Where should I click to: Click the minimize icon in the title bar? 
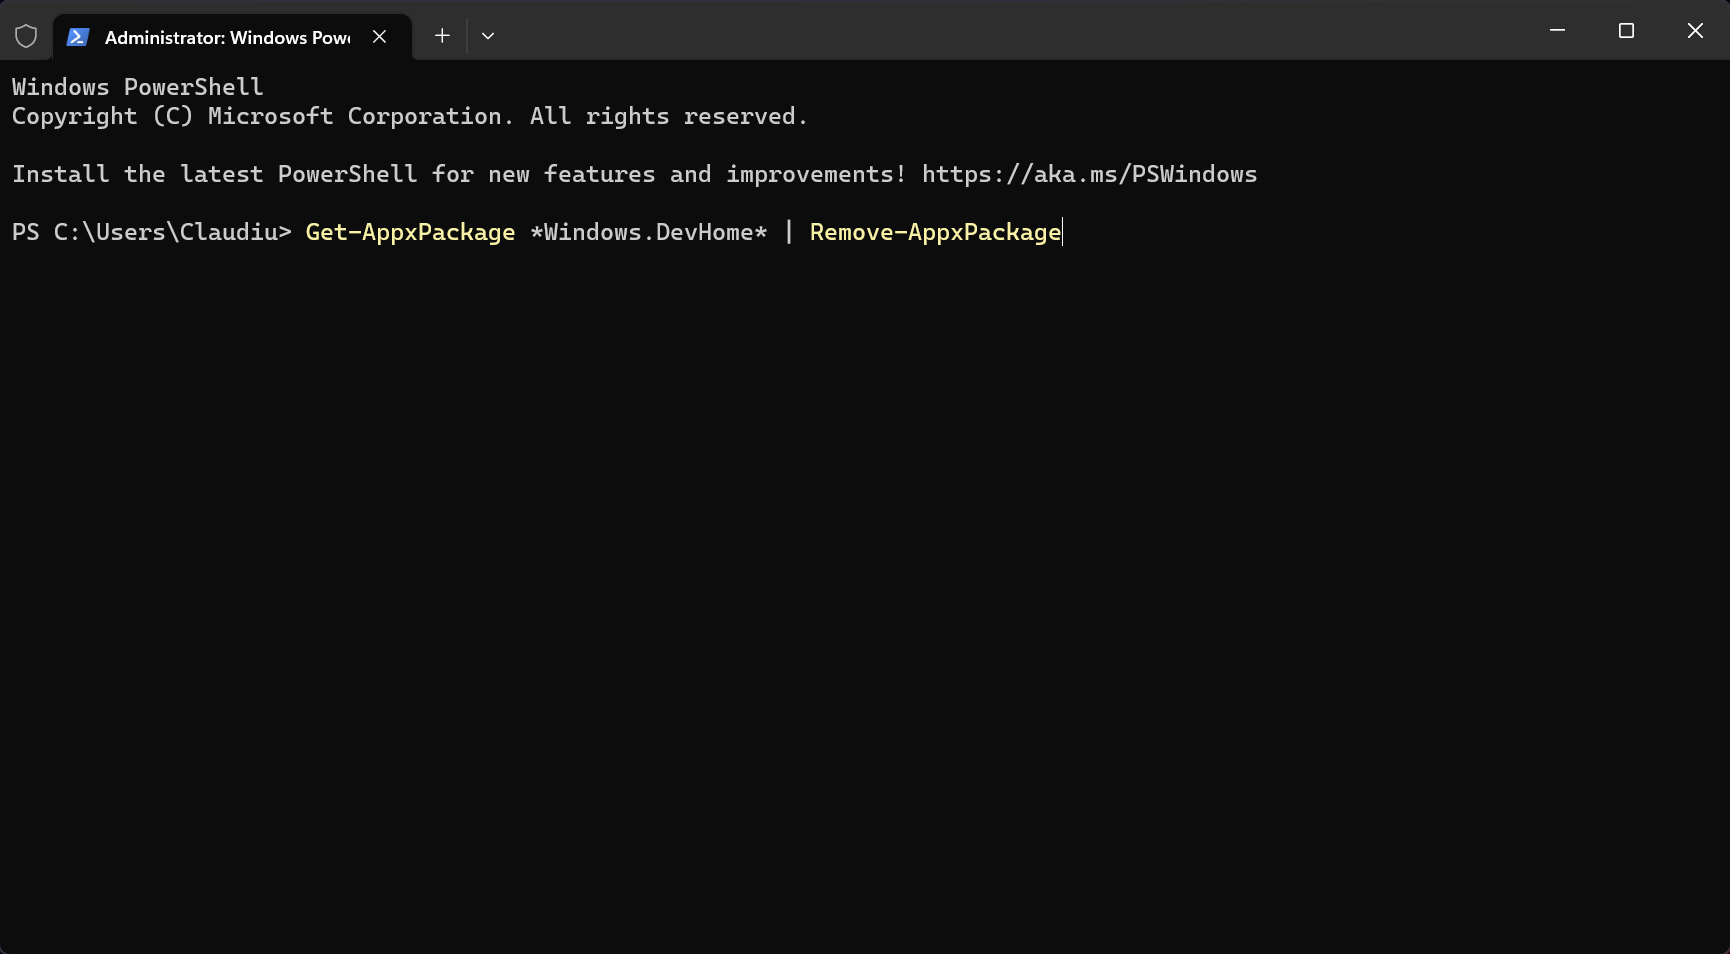pos(1556,31)
